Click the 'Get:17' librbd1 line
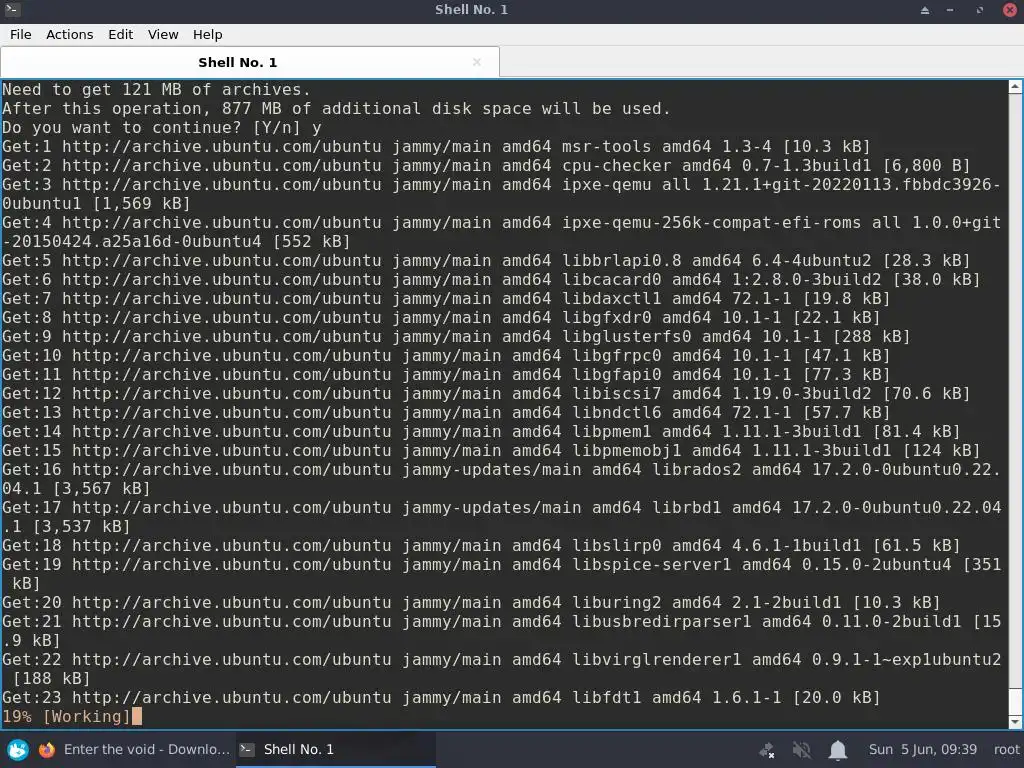 tap(501, 517)
